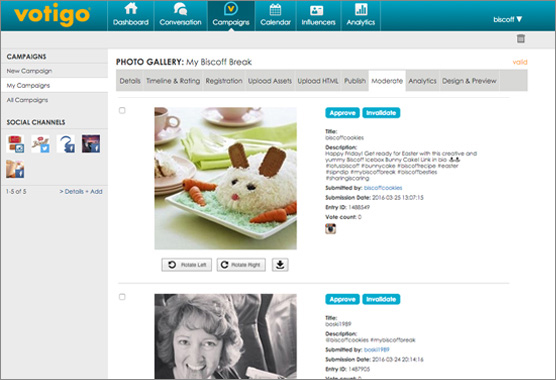
Task: Select the blue question mark Facebook channel icon
Action: click(66, 144)
